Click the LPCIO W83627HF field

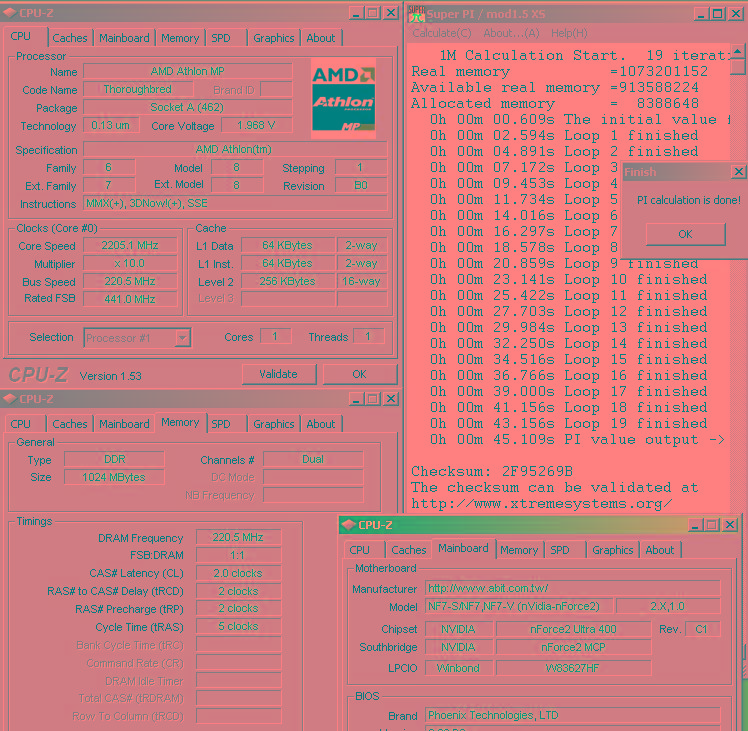click(573, 668)
